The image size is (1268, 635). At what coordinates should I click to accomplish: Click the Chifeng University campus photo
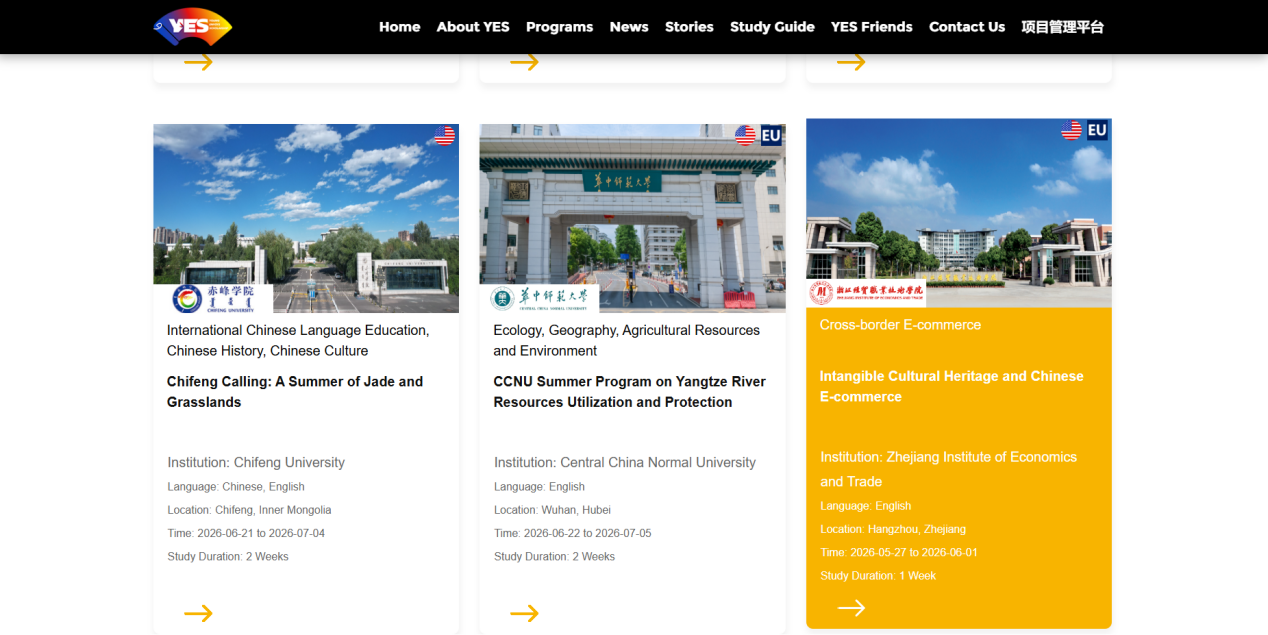306,205
